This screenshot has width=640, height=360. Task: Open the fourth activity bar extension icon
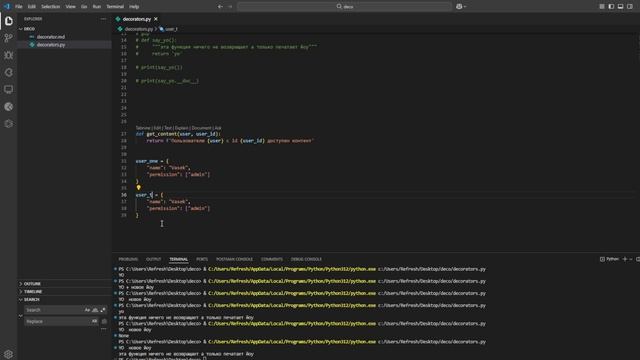[x=9, y=72]
